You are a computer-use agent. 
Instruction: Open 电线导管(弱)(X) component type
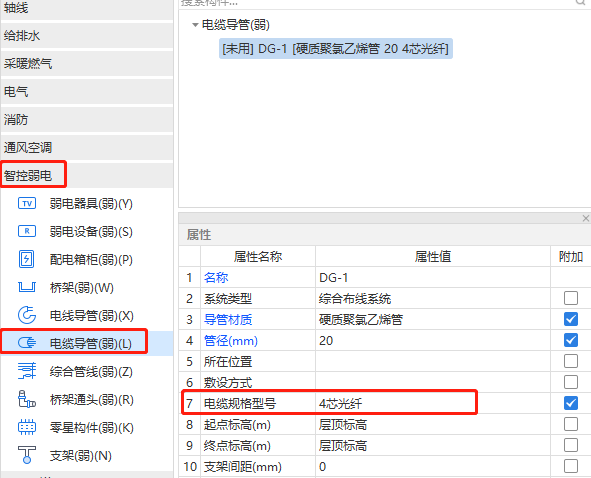(92, 316)
